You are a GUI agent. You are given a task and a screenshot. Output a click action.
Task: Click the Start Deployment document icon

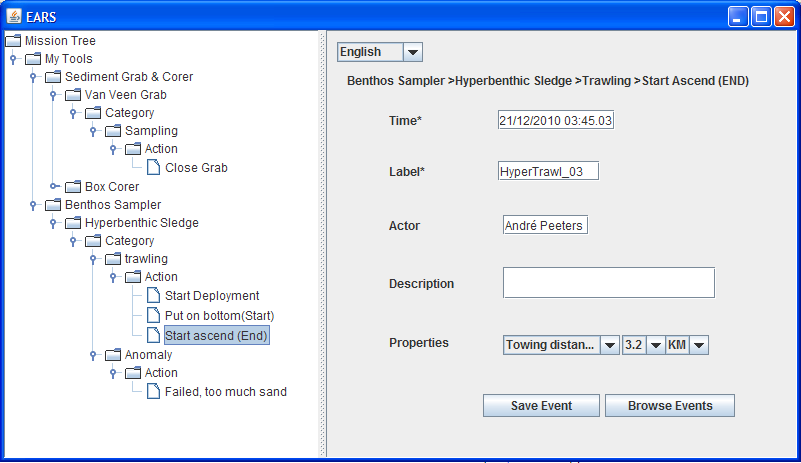click(153, 295)
